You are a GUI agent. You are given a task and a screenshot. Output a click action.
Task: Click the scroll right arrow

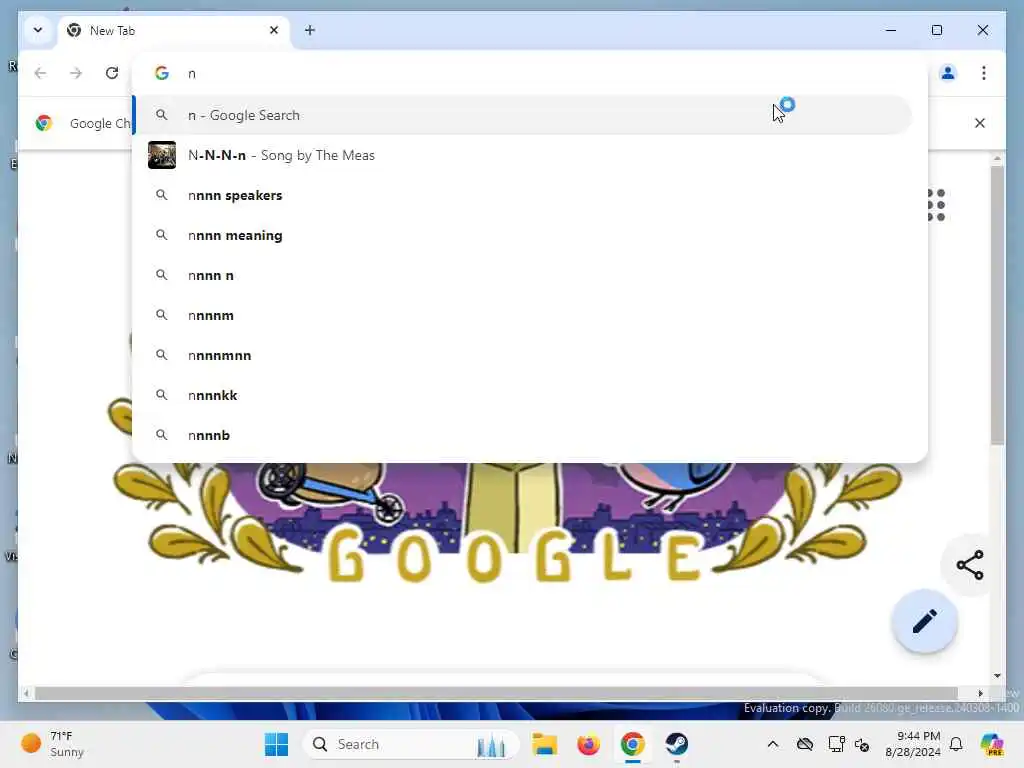(980, 693)
